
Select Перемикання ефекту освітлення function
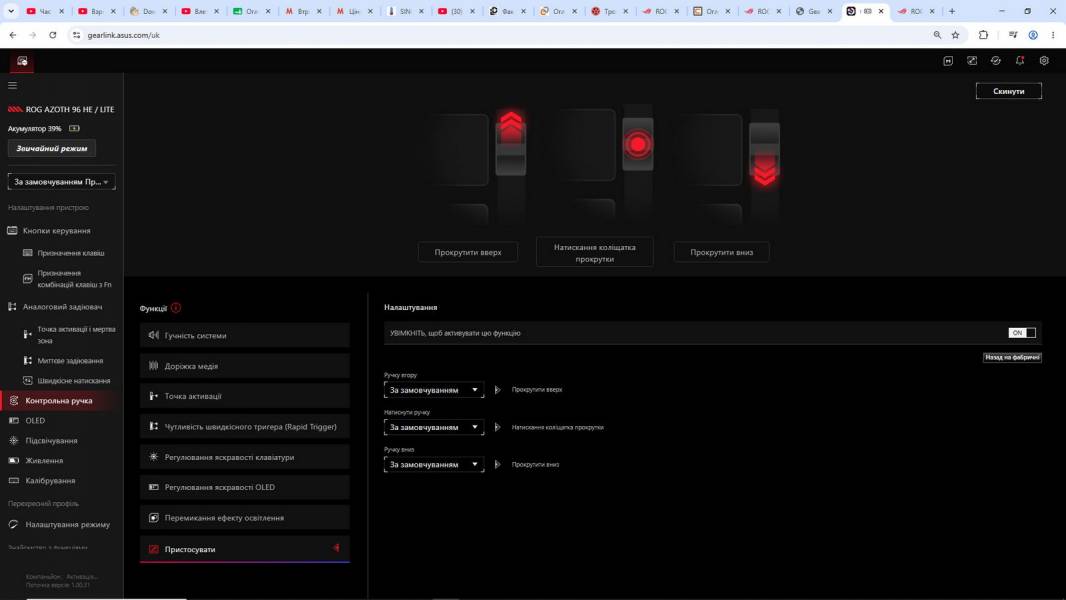[245, 518]
